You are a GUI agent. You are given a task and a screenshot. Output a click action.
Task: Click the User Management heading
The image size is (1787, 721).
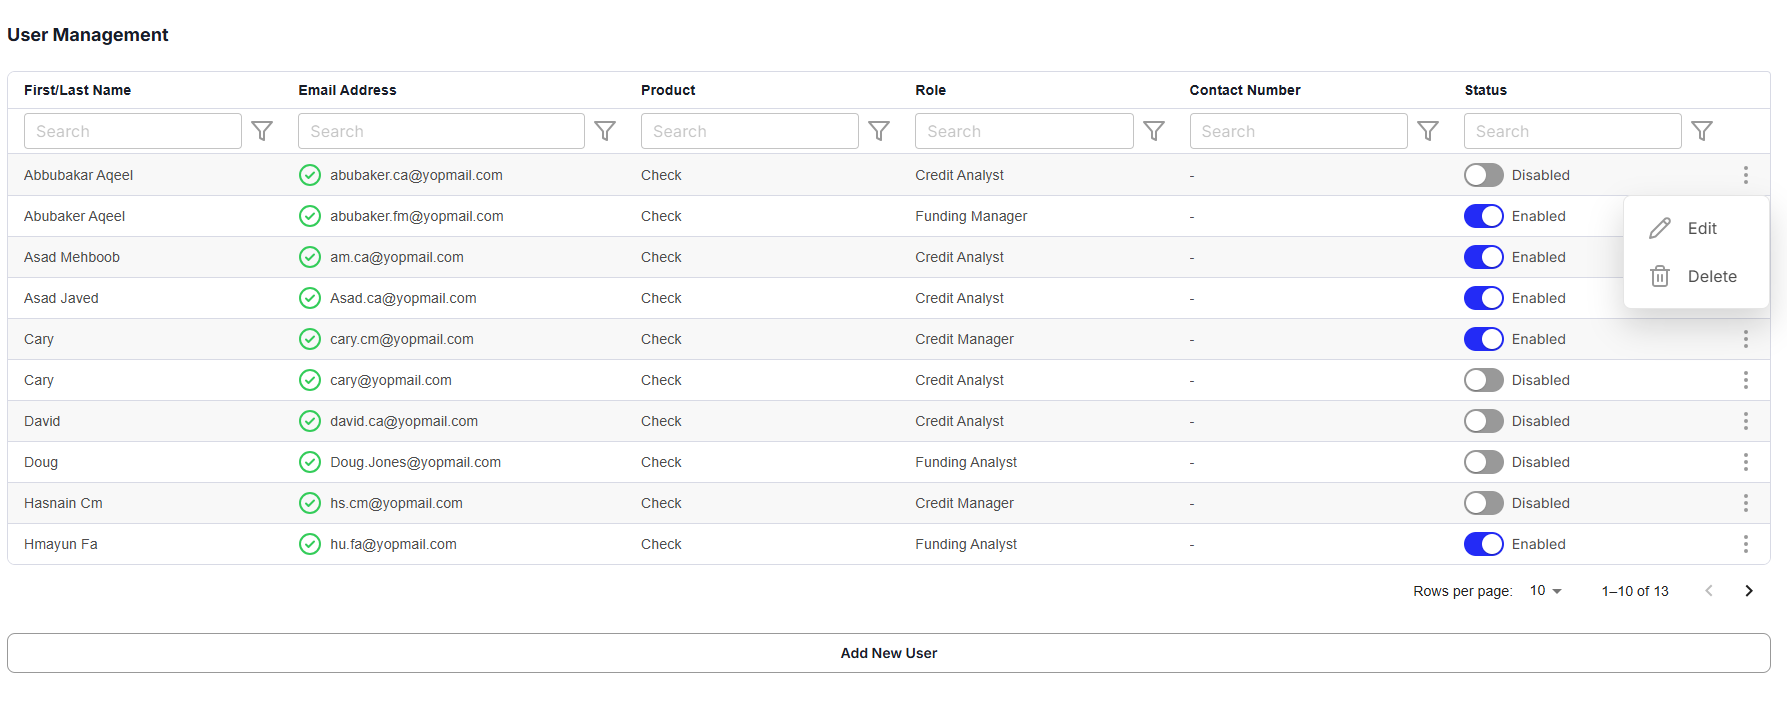tap(88, 35)
